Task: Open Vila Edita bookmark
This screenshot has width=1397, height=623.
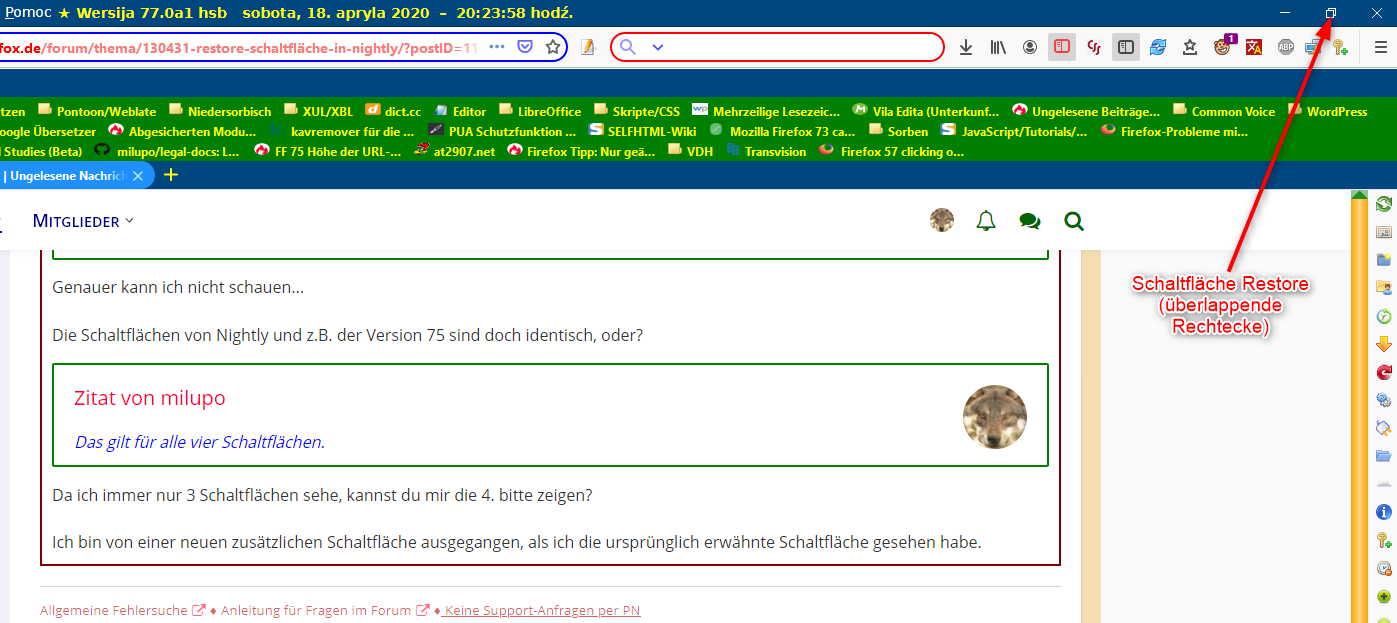Action: click(925, 111)
